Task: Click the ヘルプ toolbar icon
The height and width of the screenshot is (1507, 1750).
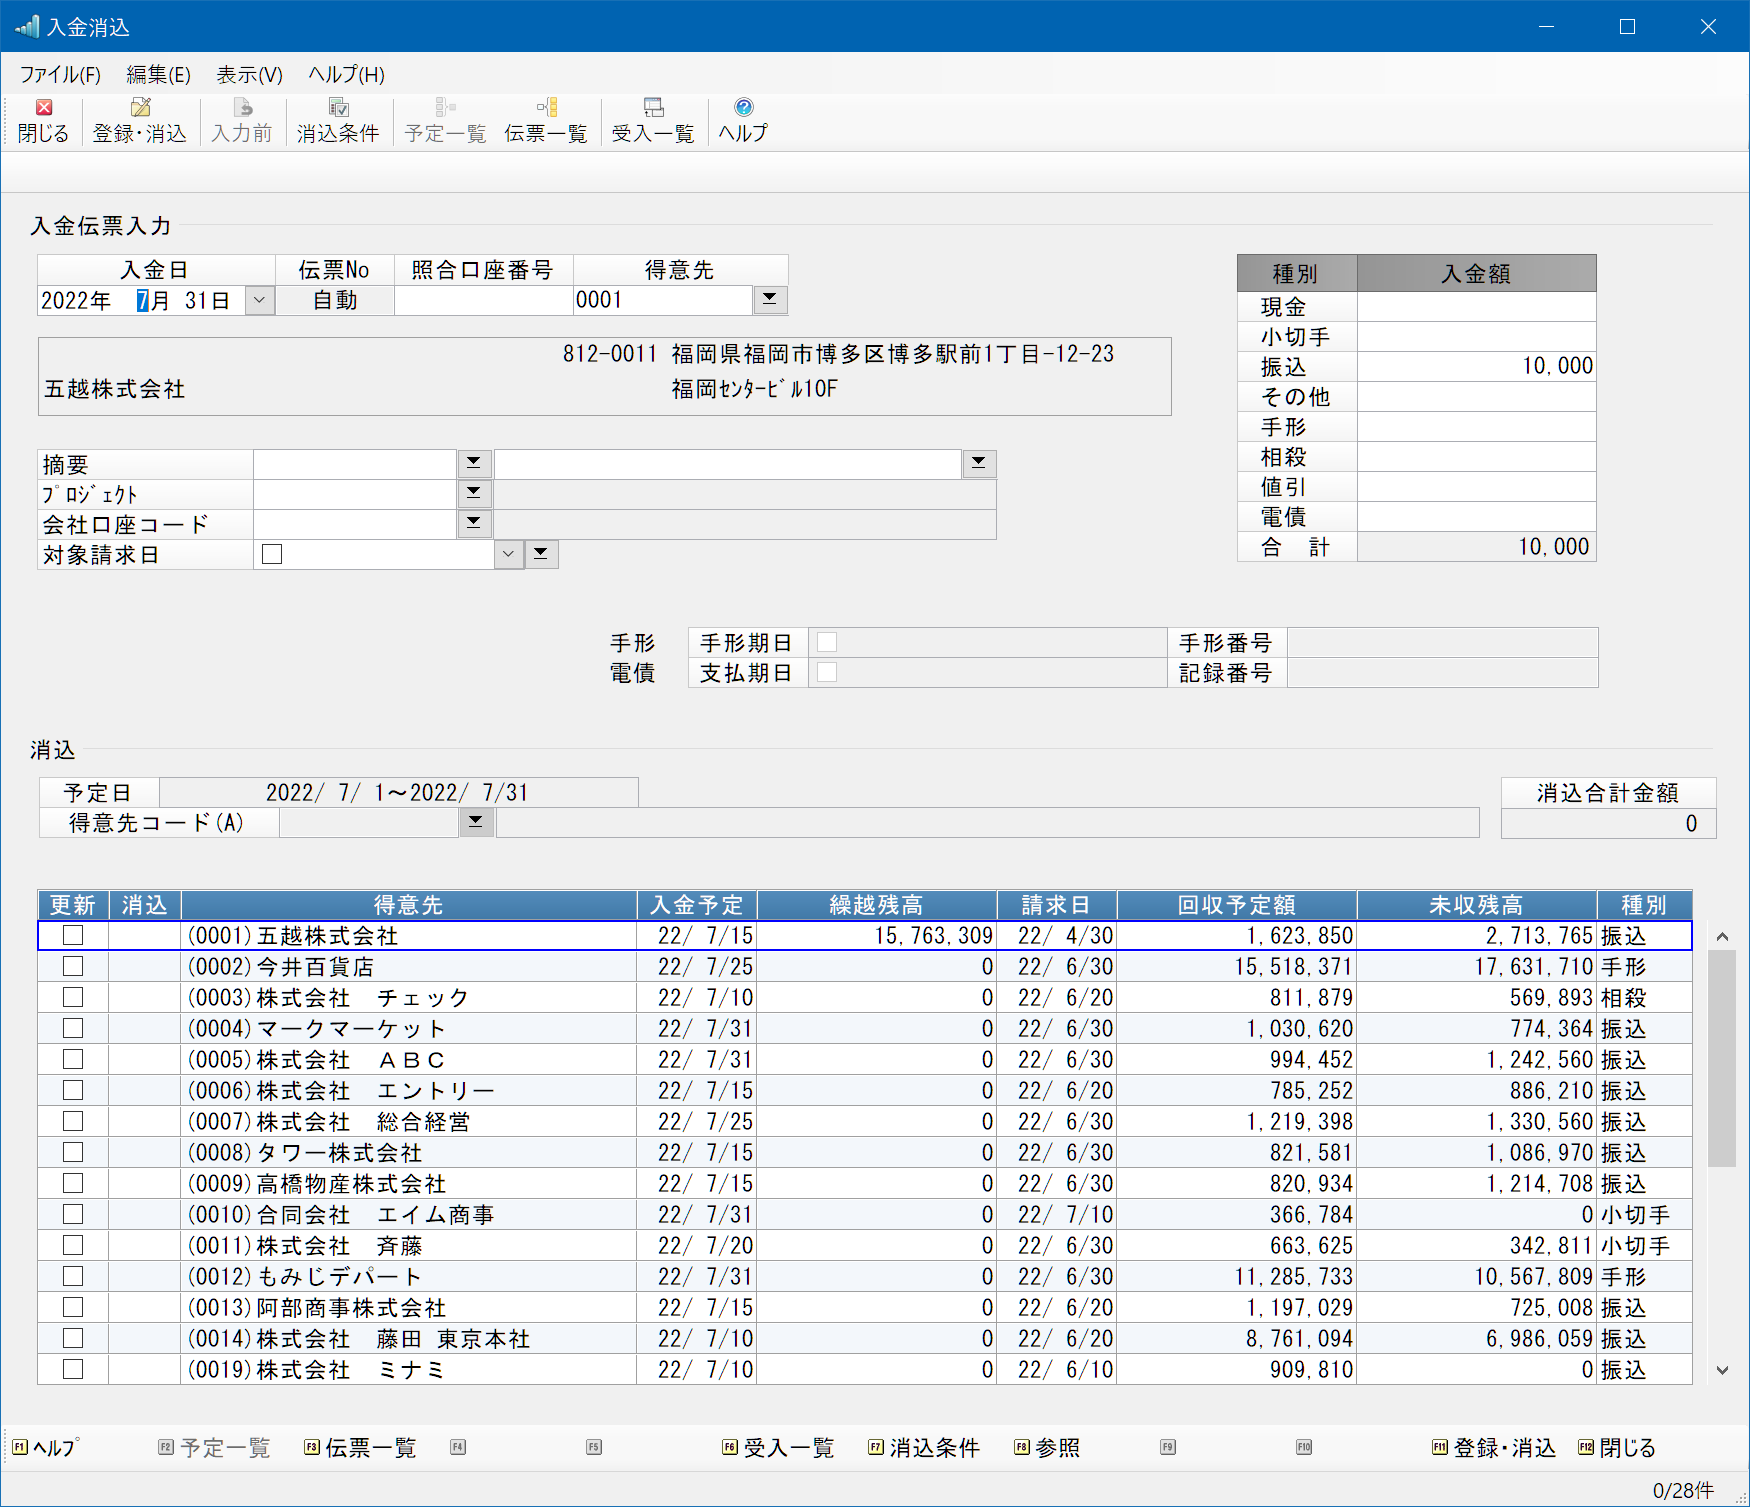Action: 743,120
